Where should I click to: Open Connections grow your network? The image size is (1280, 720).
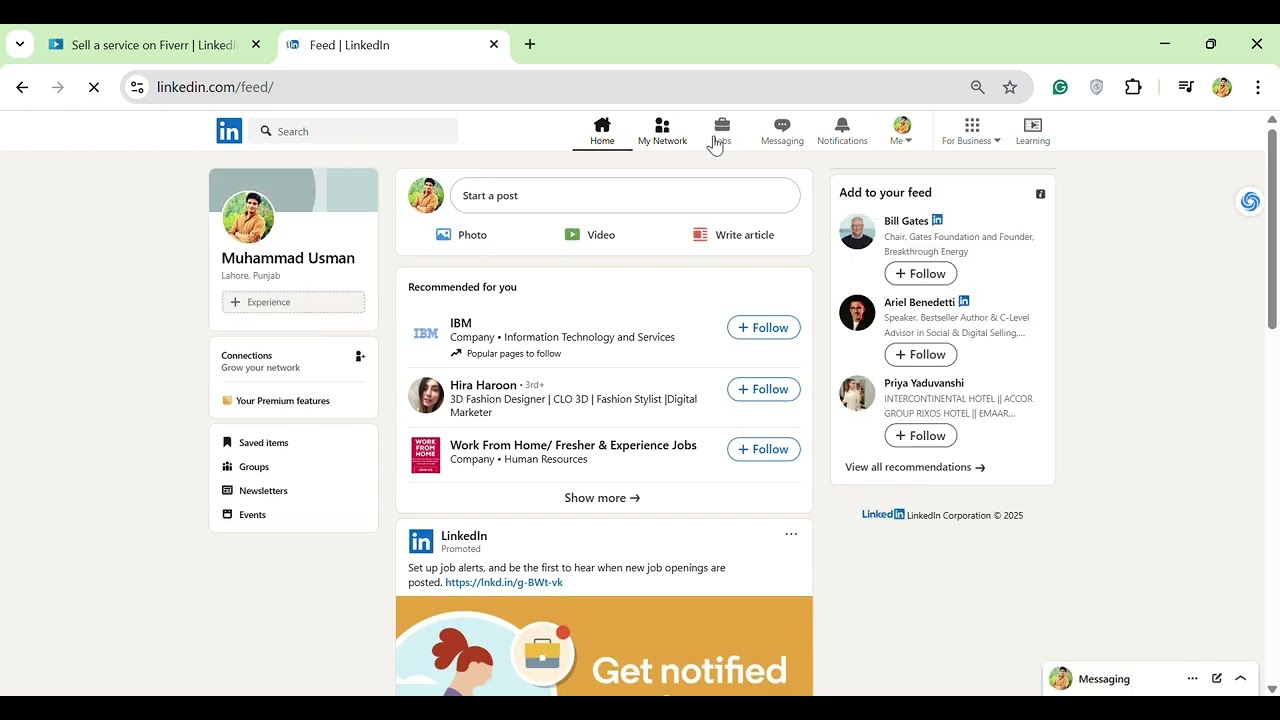pos(261,361)
